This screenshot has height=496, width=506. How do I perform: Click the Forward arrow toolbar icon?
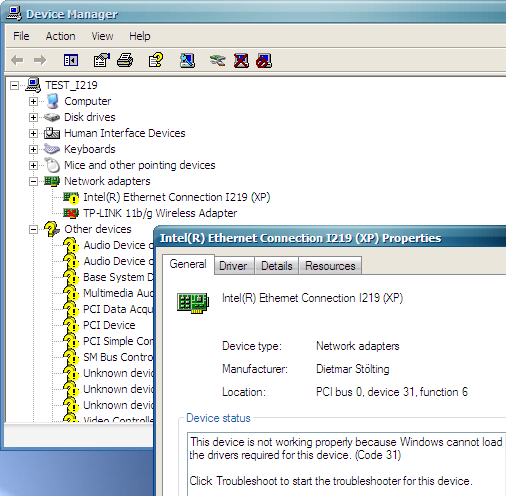click(x=40, y=61)
